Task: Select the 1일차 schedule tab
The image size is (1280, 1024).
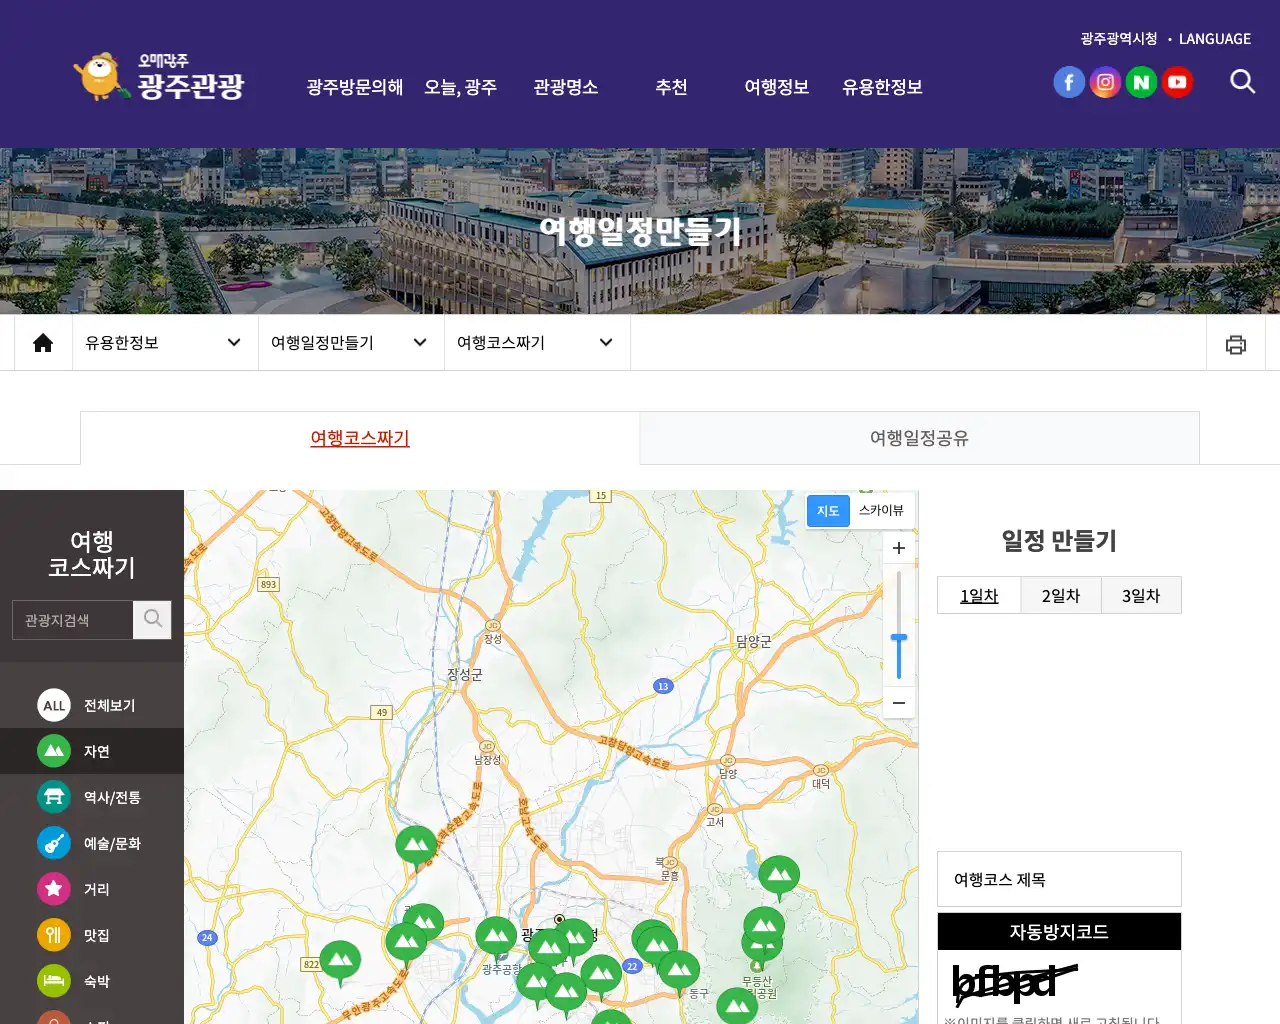Action: (979, 596)
